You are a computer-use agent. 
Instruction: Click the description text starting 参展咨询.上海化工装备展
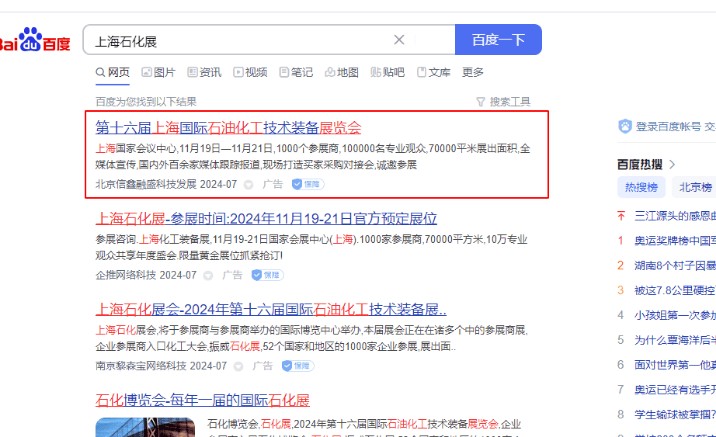(311, 247)
